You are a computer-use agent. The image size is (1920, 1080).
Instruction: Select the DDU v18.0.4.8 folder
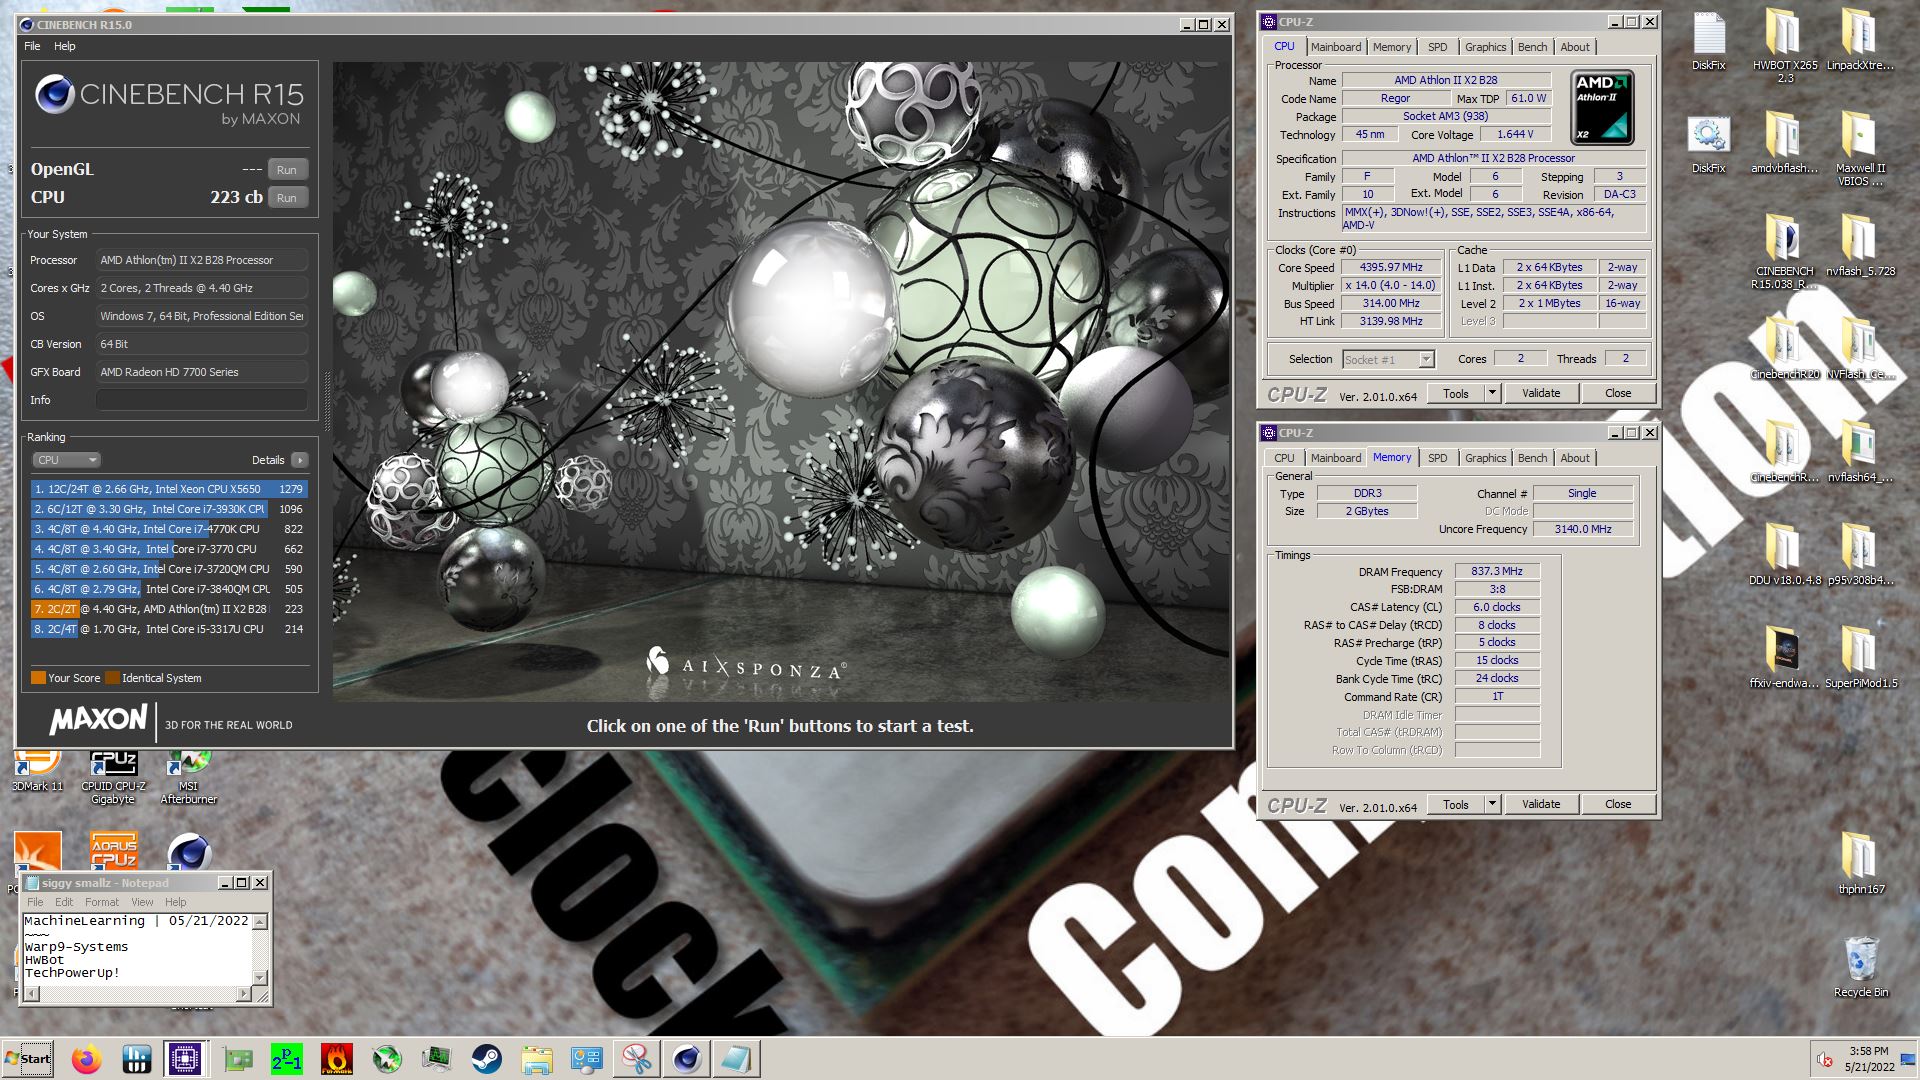pyautogui.click(x=1784, y=554)
